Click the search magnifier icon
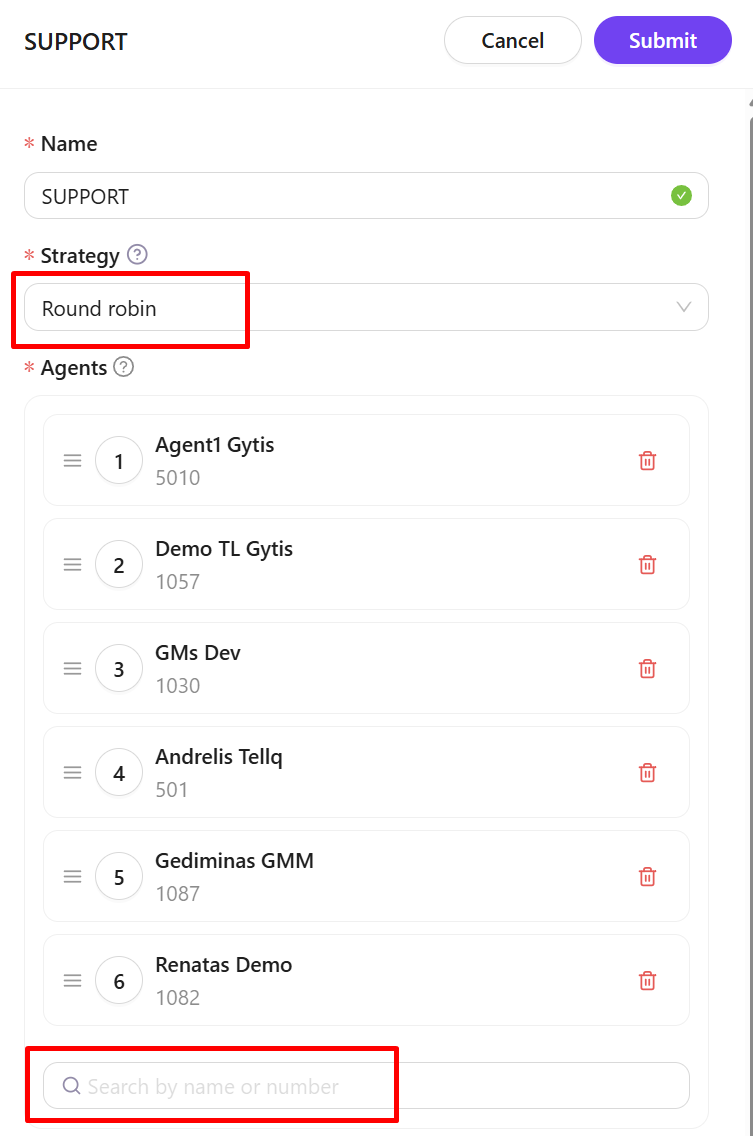This screenshot has width=753, height=1136. click(71, 1086)
